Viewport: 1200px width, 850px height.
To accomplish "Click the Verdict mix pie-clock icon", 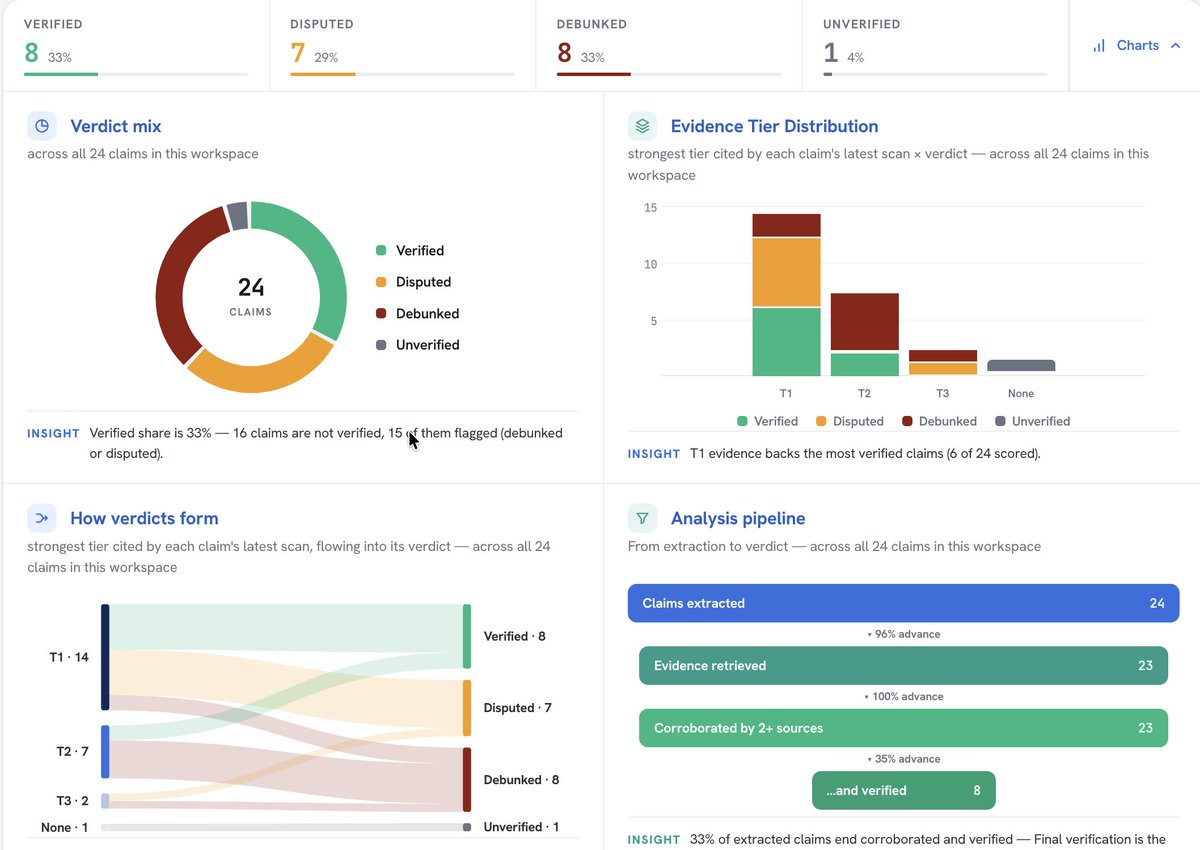I will (42, 126).
